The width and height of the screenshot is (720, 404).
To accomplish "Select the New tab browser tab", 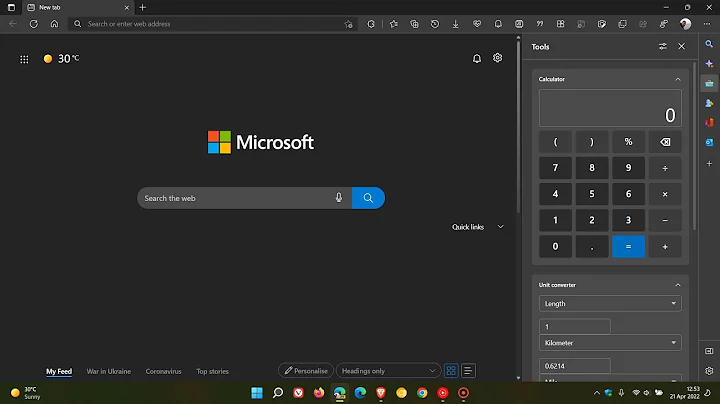I will point(78,7).
